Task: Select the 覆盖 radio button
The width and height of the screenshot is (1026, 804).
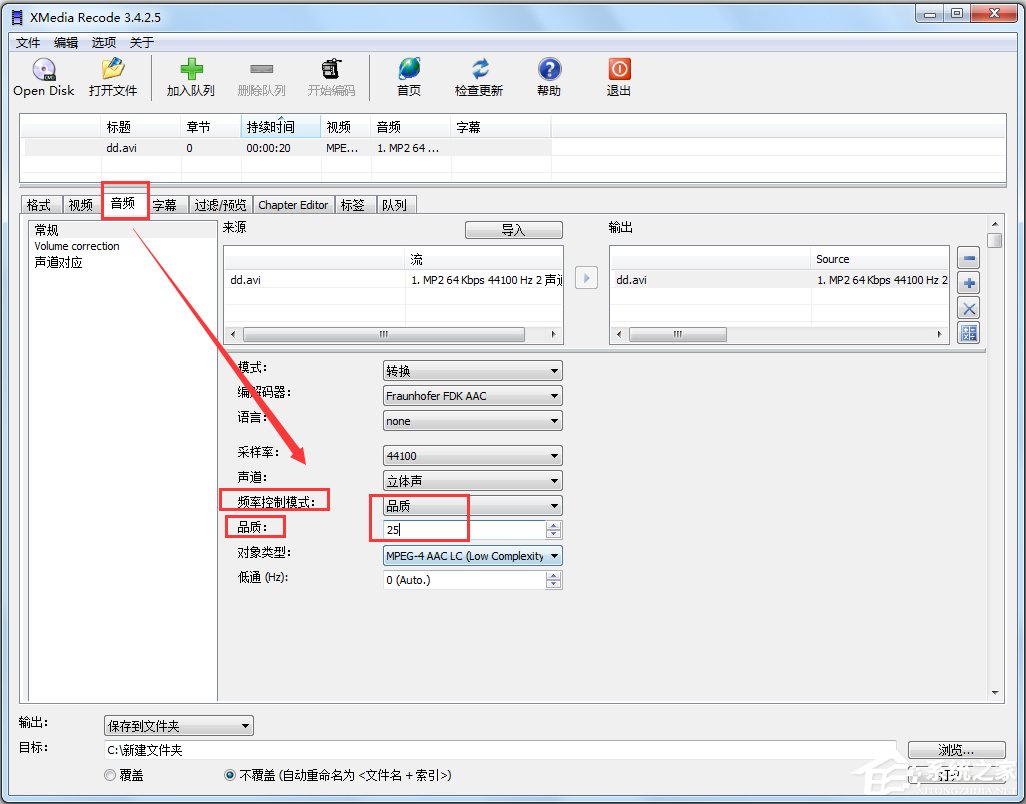Action: point(110,775)
